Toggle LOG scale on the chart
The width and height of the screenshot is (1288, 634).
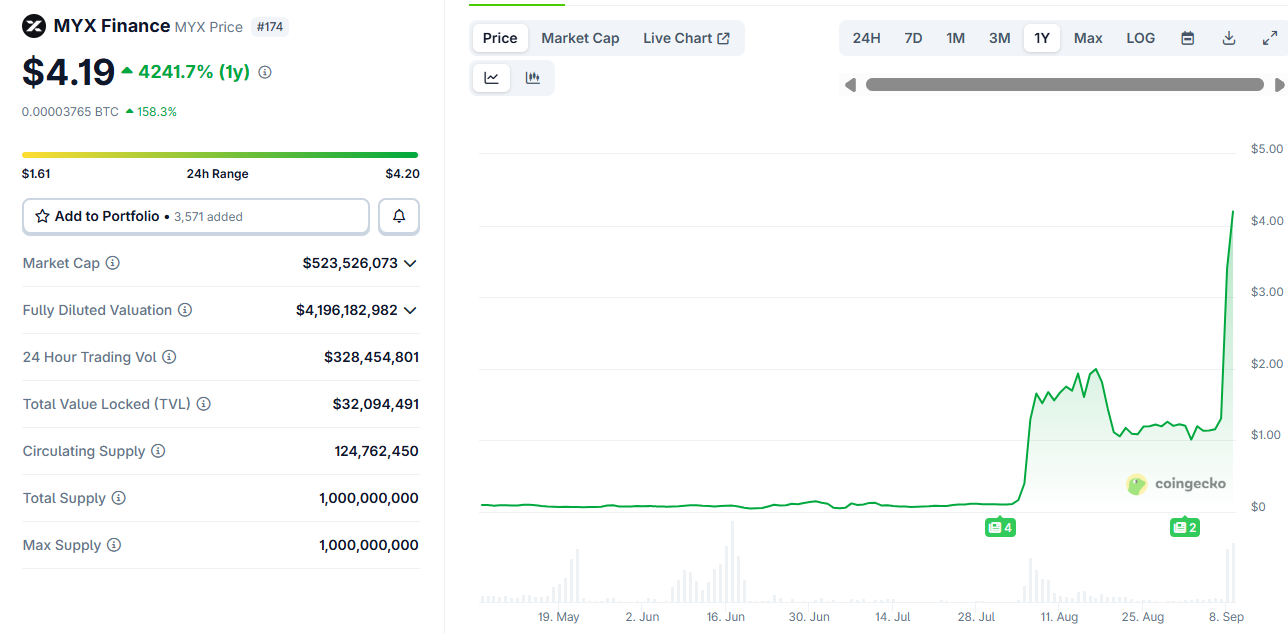pyautogui.click(x=1140, y=37)
